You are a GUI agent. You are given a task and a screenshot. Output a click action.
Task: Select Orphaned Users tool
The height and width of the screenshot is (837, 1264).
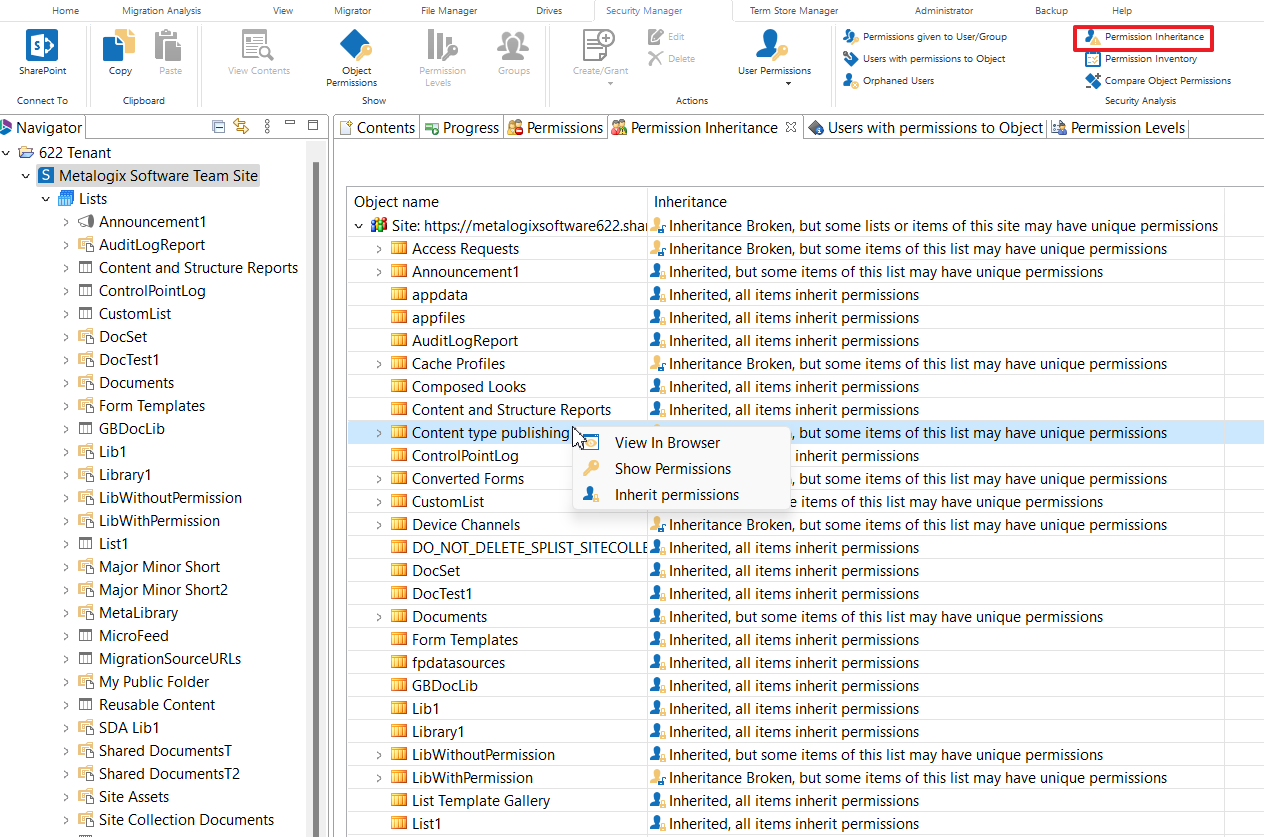tap(898, 81)
